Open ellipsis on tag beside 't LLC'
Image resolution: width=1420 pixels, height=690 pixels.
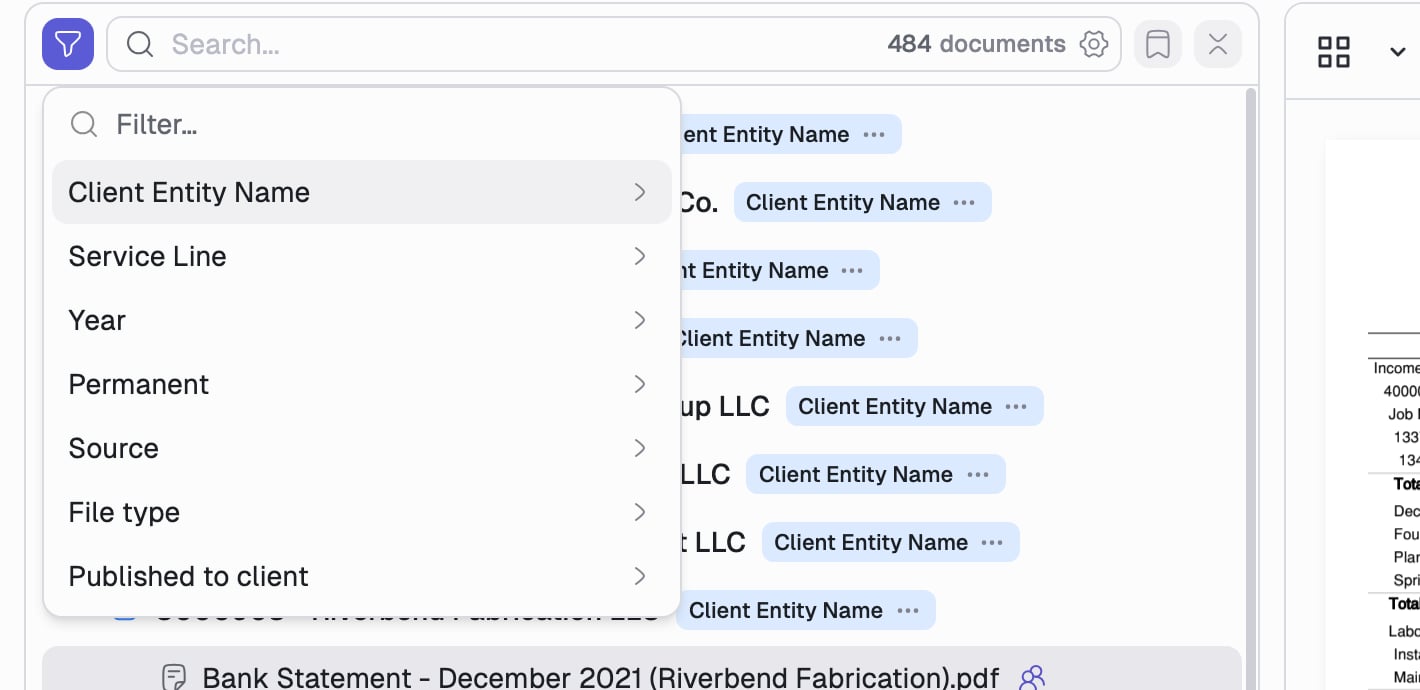coord(992,542)
